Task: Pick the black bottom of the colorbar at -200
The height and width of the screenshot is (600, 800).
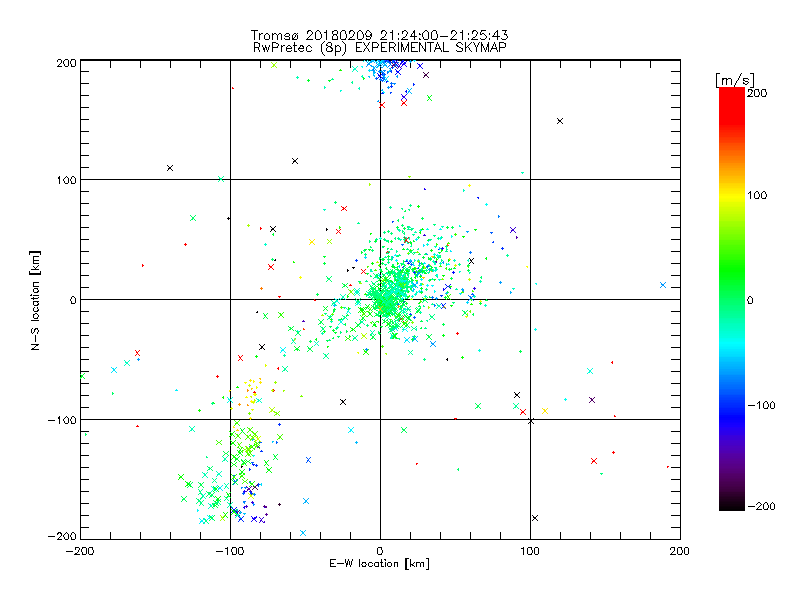Action: (732, 506)
